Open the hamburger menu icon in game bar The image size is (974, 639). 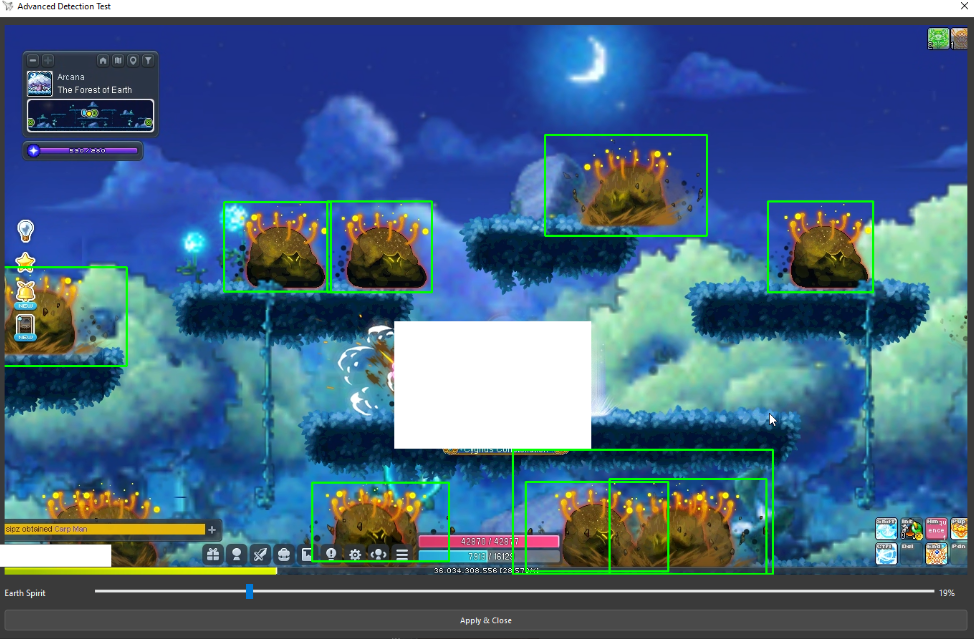point(402,553)
